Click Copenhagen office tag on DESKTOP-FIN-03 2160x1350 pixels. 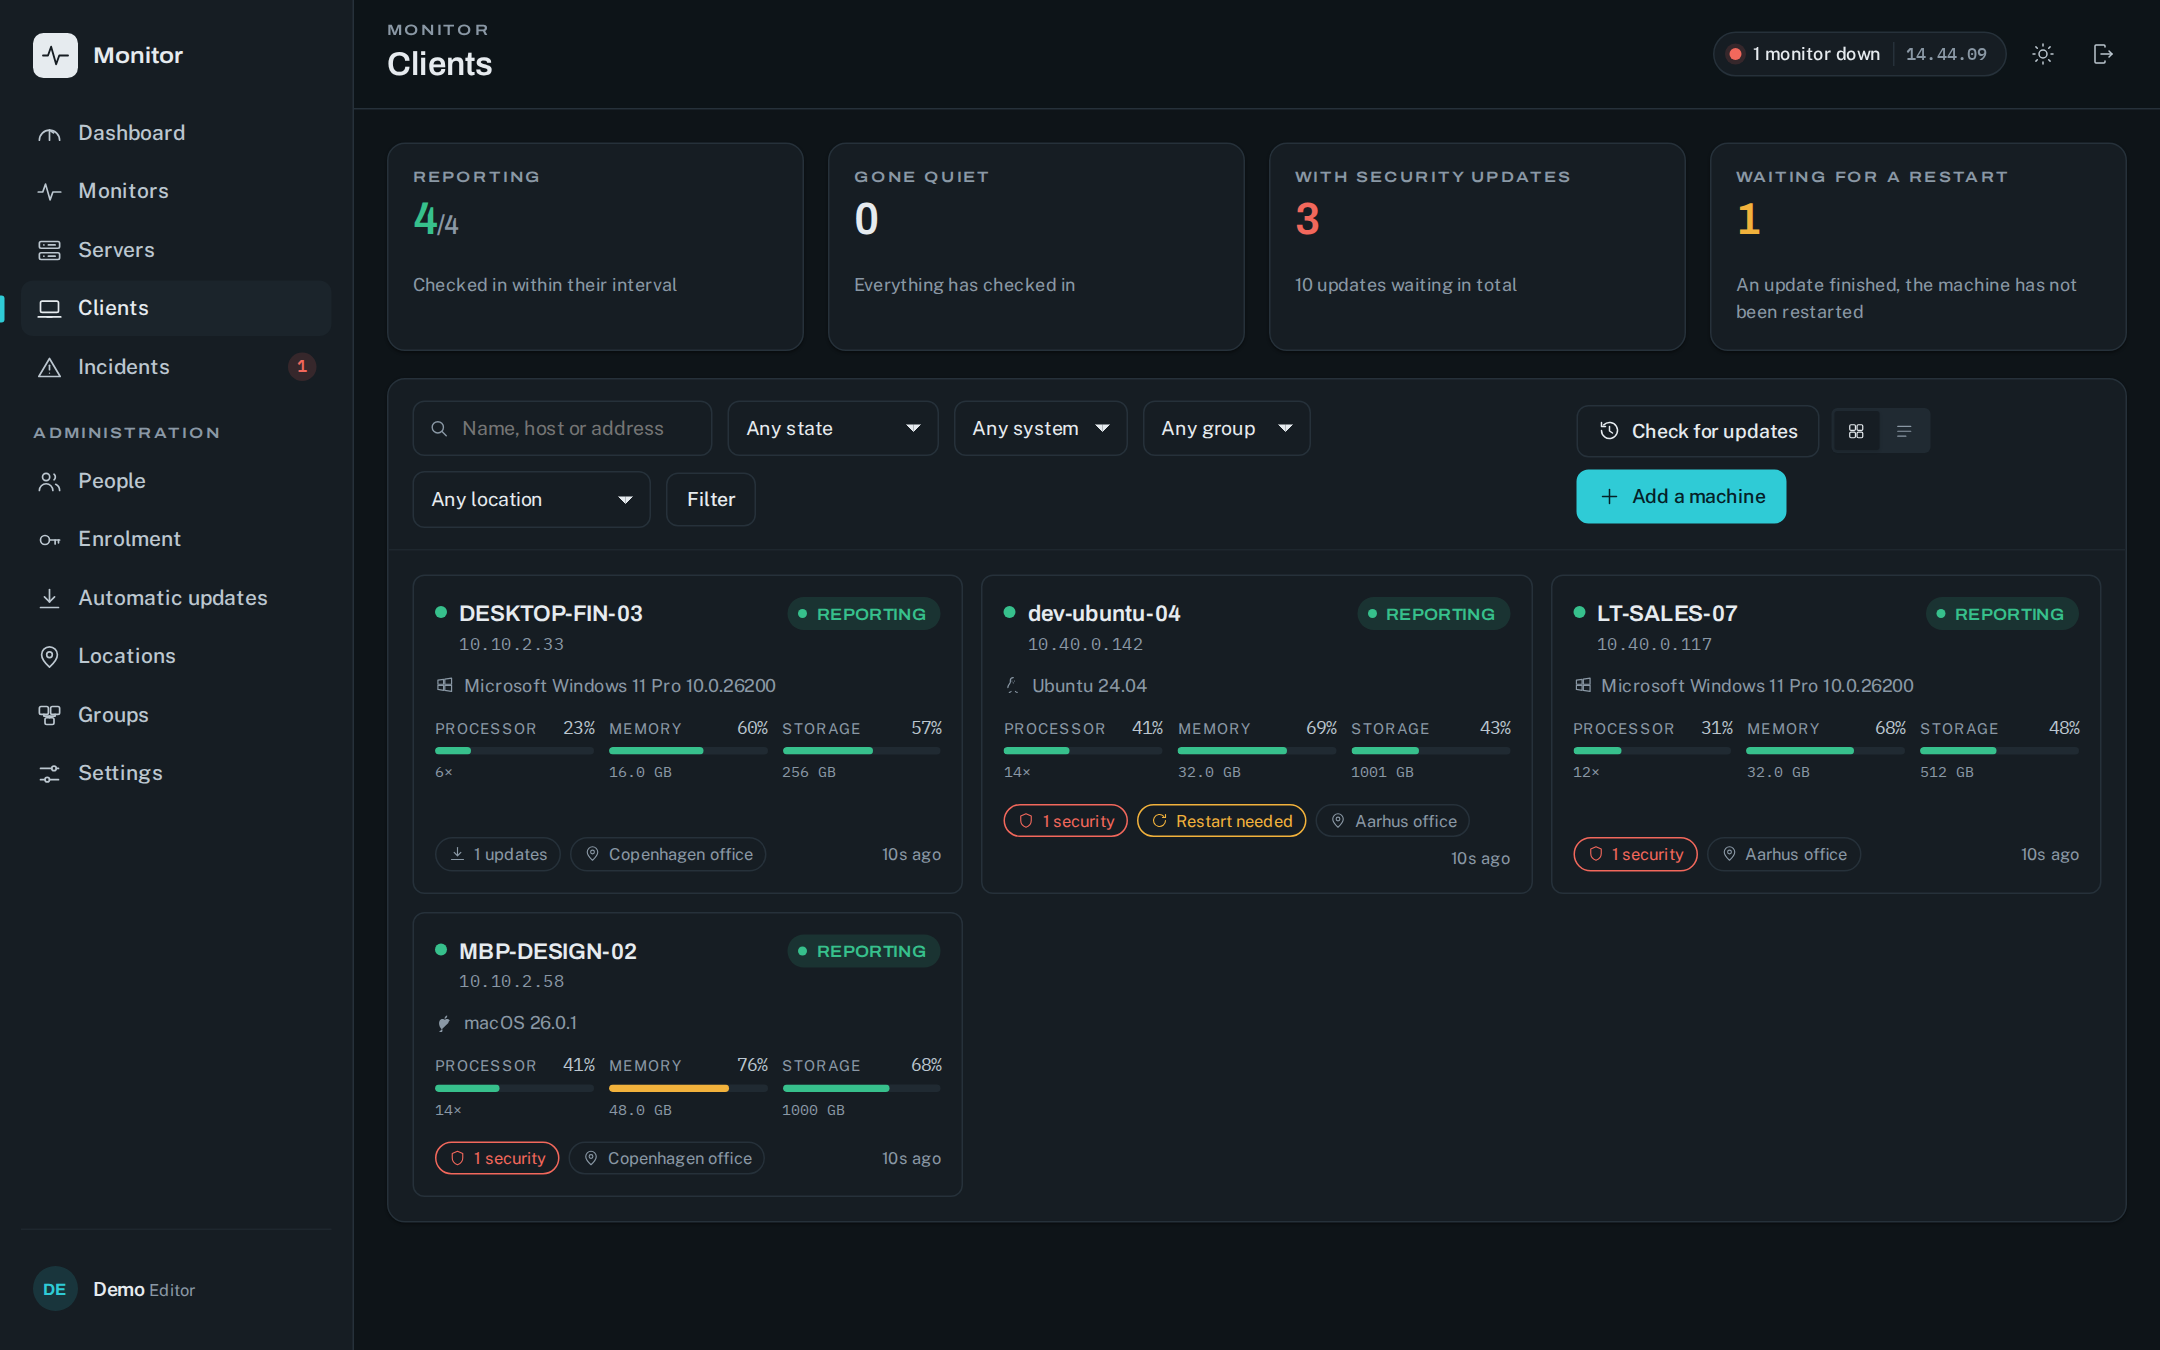coord(668,855)
